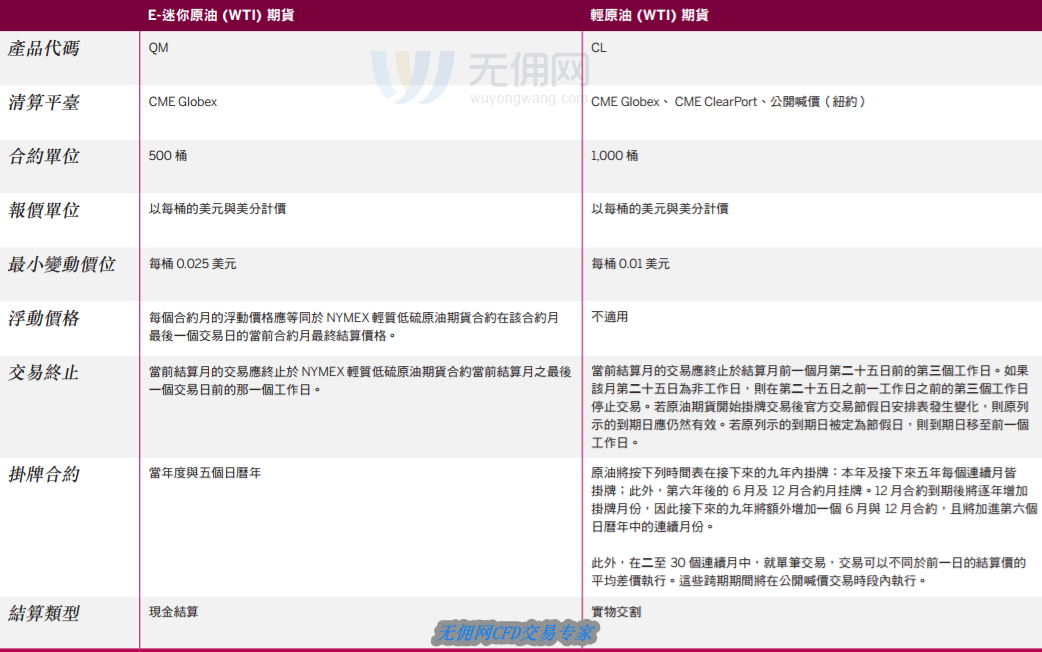Viewport: 1042px width, 652px height.
Task: Click the 清算平臺 row label
Action: [43, 102]
